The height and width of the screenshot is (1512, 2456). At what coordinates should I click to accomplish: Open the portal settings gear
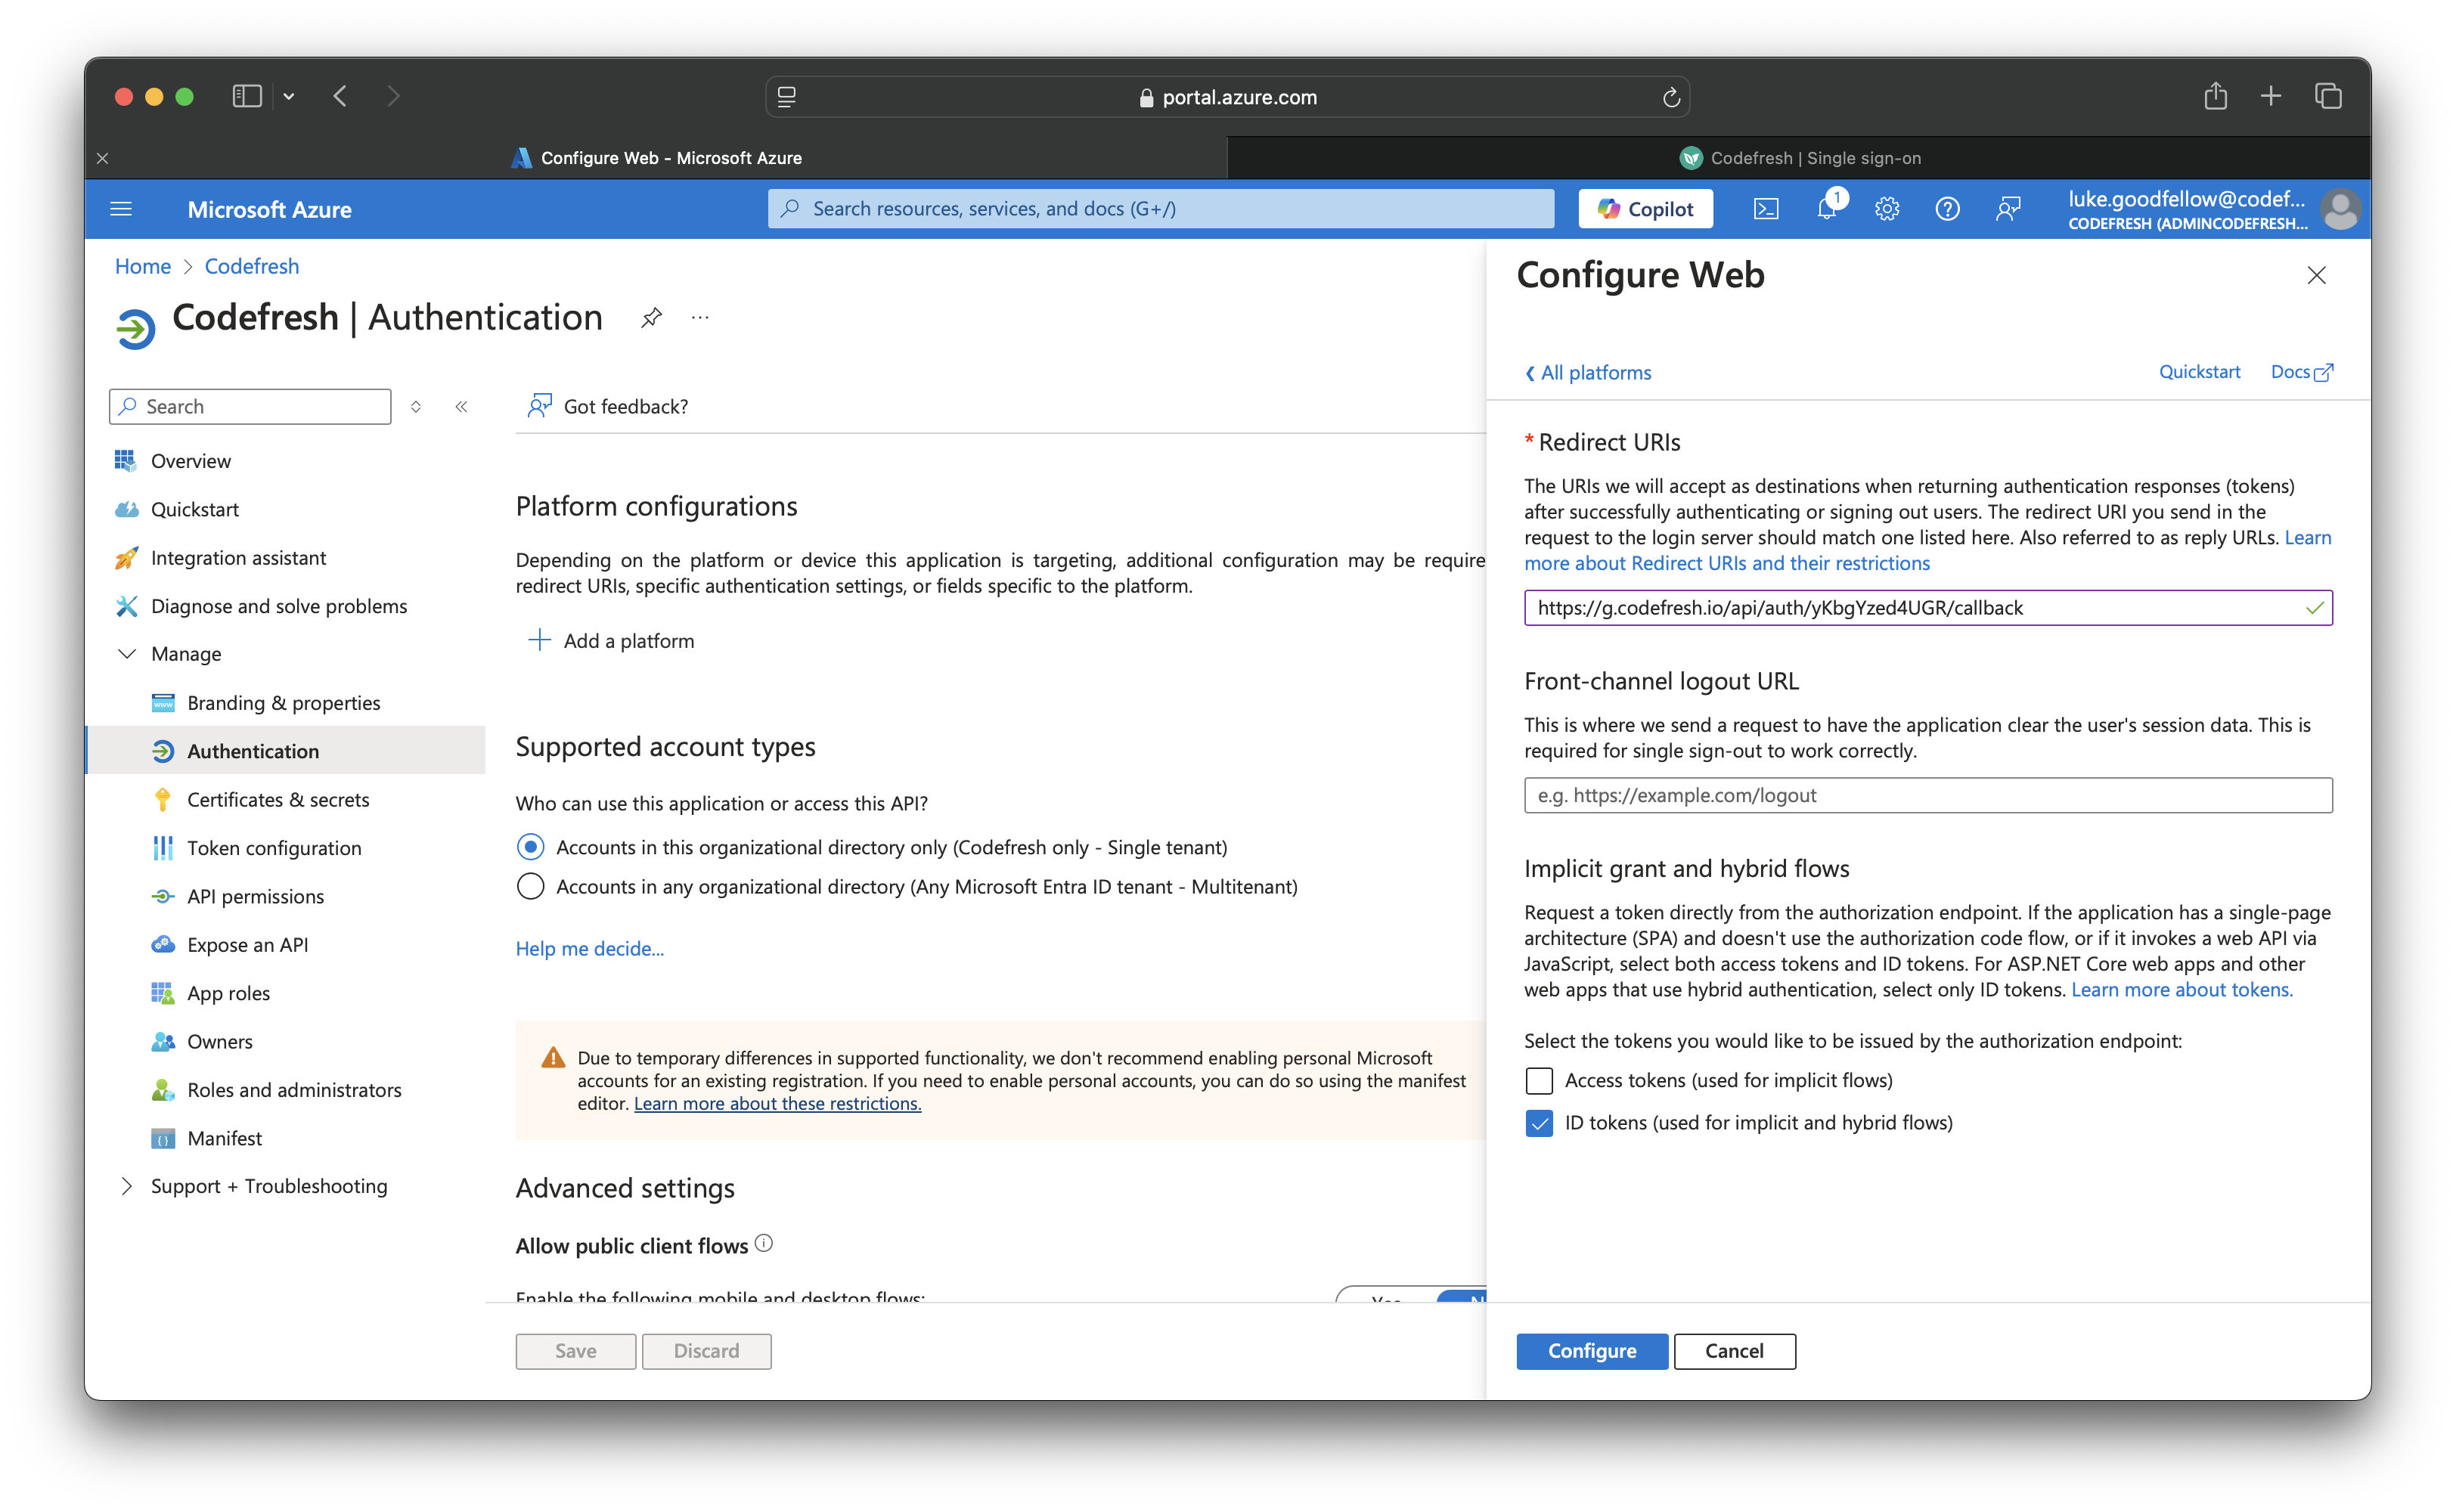pyautogui.click(x=1887, y=209)
